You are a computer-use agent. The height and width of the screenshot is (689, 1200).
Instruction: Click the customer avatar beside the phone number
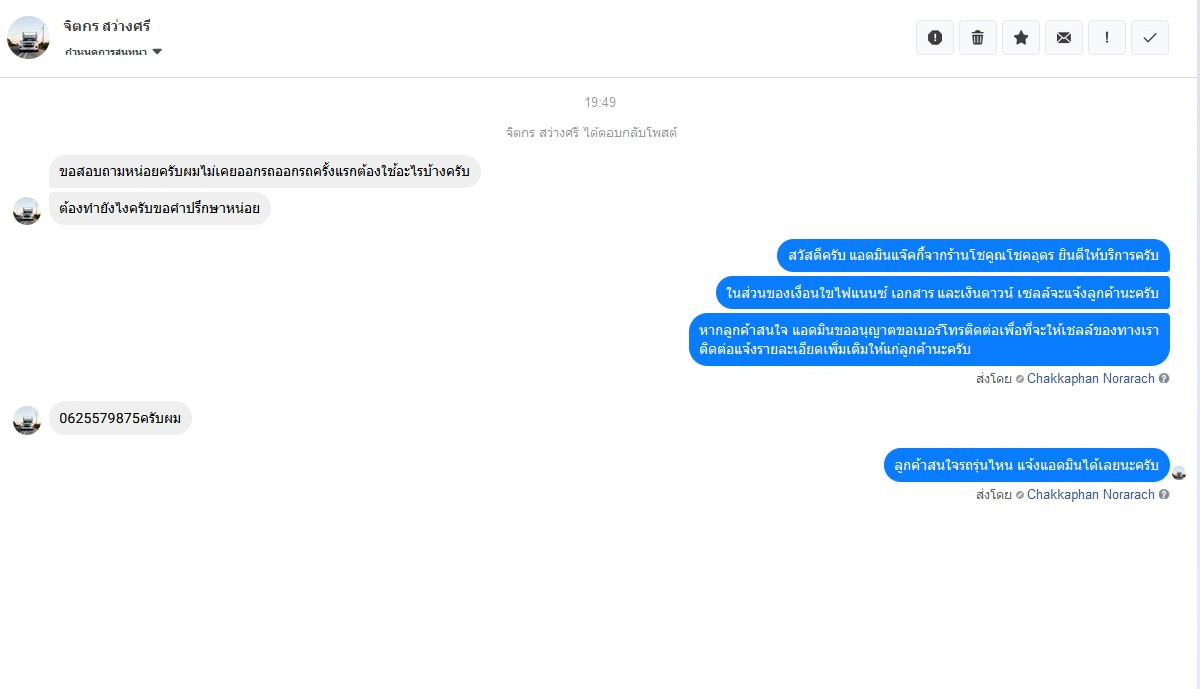27,420
